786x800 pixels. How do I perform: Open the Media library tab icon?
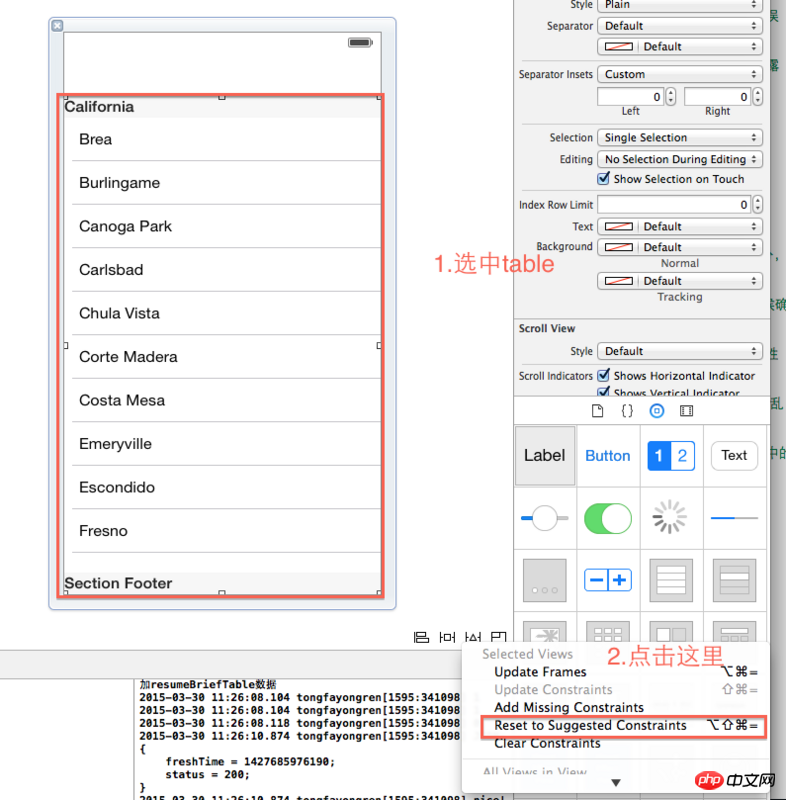click(686, 411)
